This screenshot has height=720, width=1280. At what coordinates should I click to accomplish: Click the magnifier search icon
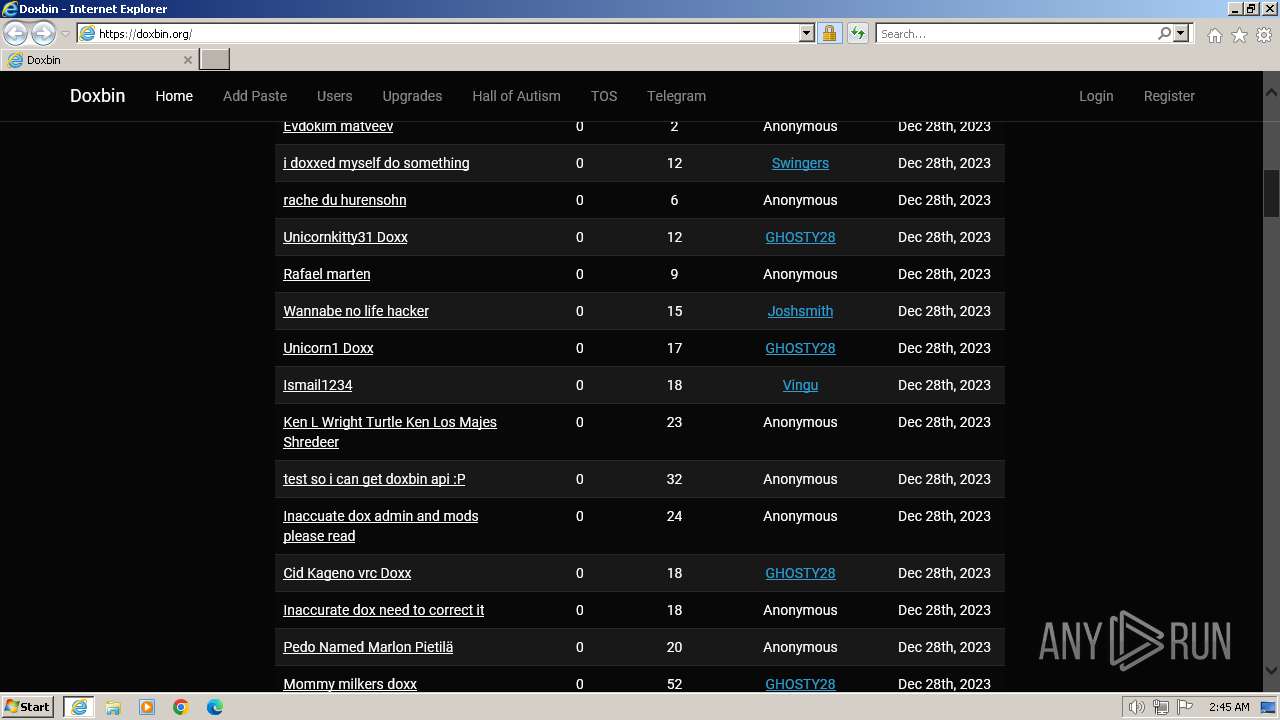[1164, 33]
